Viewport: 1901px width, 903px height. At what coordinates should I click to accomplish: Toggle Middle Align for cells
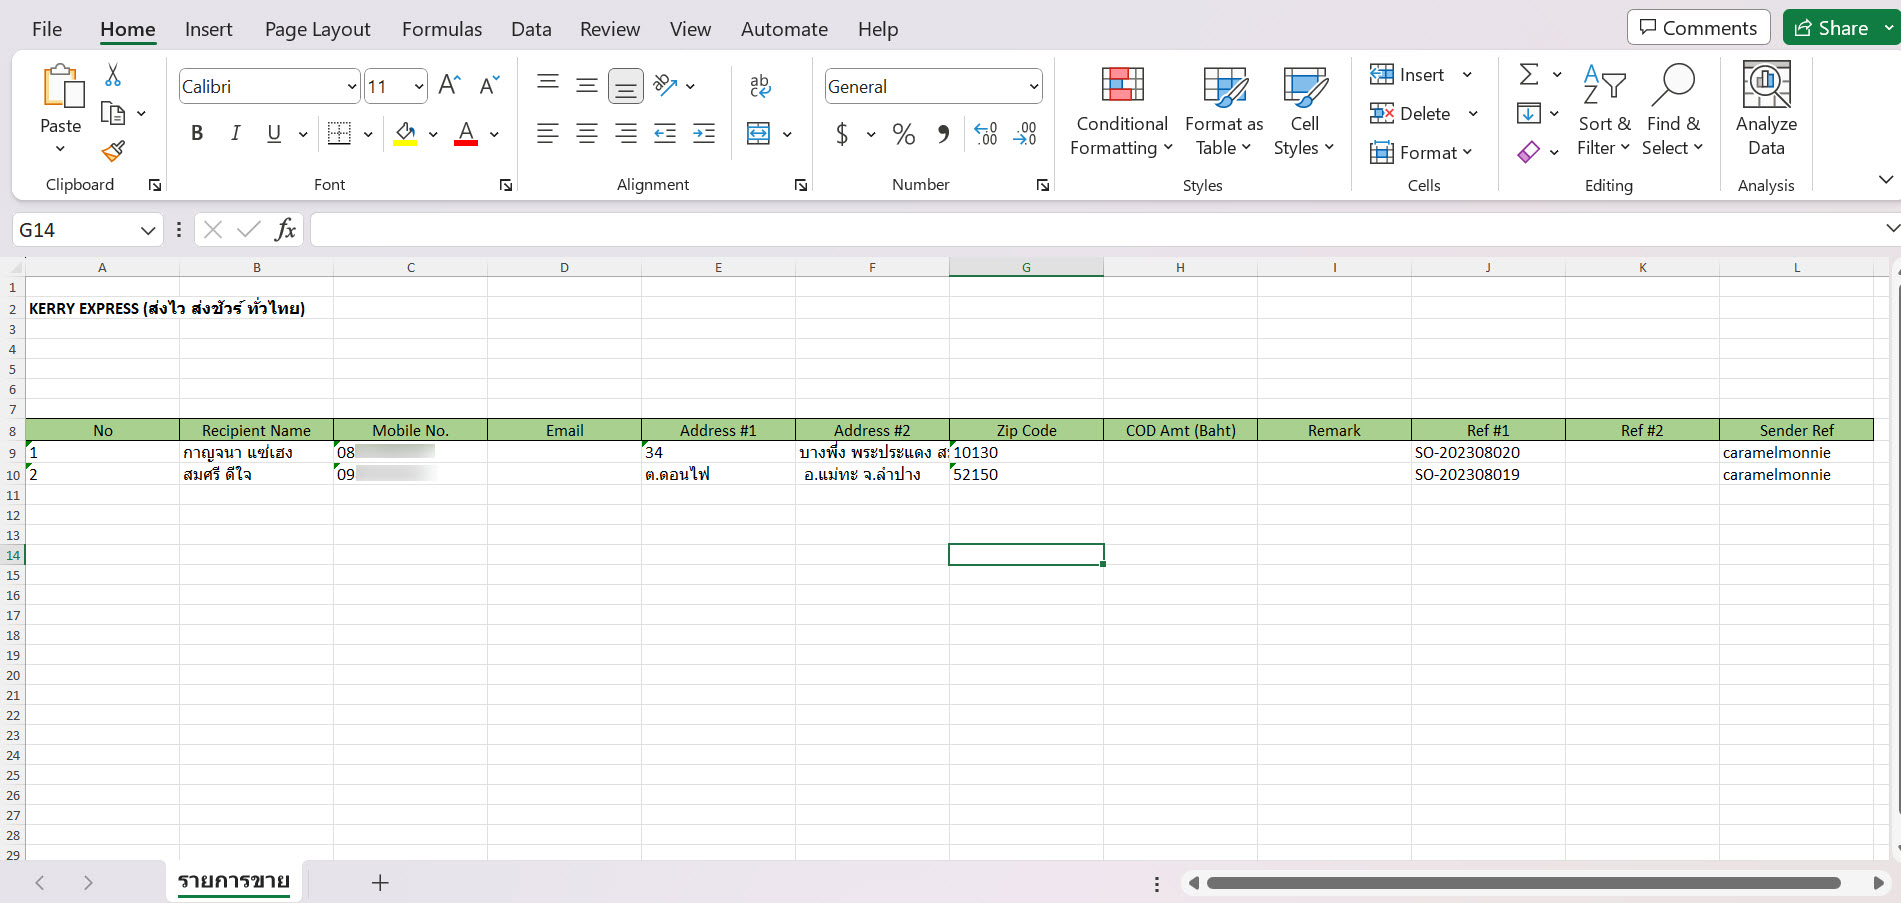(x=587, y=85)
